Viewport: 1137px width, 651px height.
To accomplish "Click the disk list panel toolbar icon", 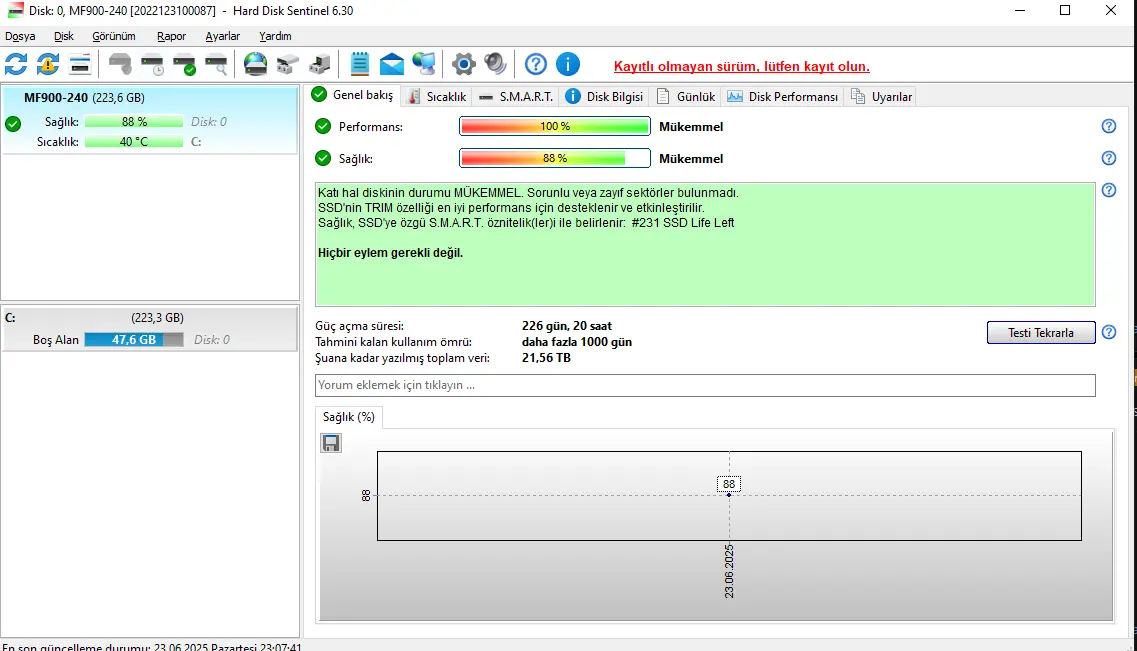I will 80,65.
